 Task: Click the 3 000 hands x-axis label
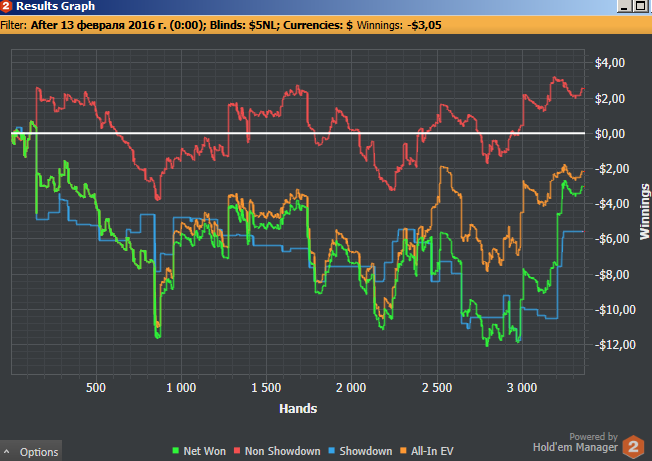522,388
